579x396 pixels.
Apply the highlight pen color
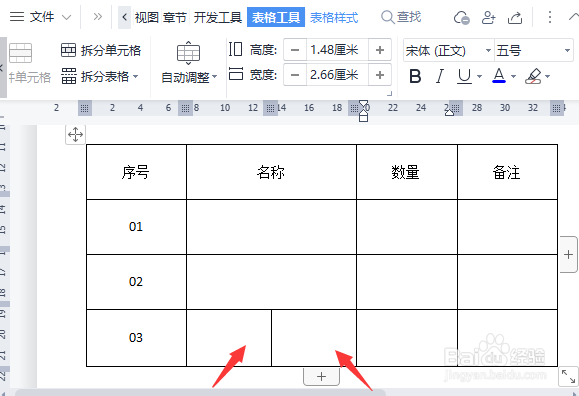533,76
